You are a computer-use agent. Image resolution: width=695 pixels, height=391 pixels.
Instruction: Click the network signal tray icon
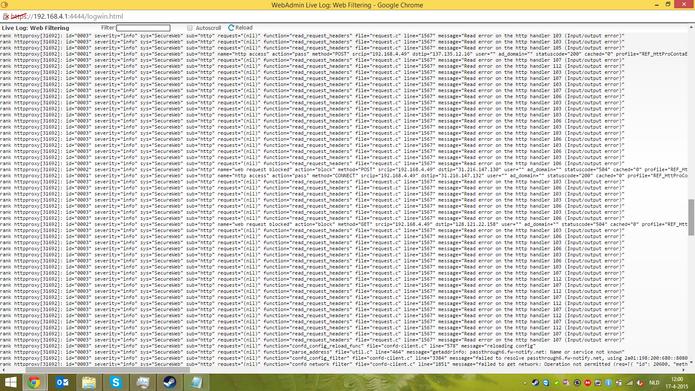pyautogui.click(x=629, y=383)
